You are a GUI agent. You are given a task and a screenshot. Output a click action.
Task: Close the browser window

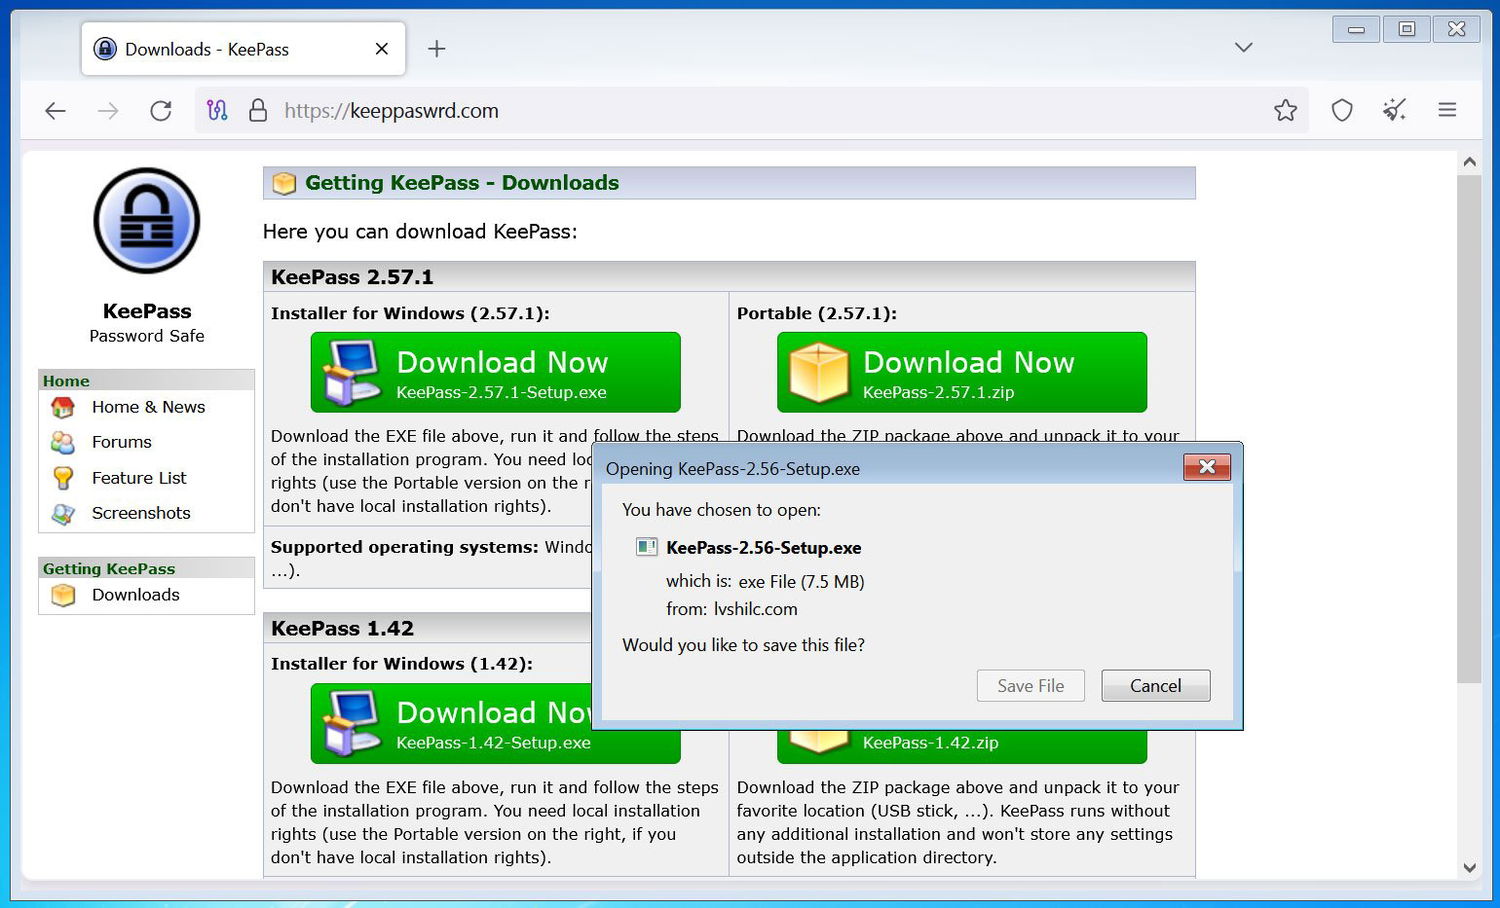tap(1457, 29)
